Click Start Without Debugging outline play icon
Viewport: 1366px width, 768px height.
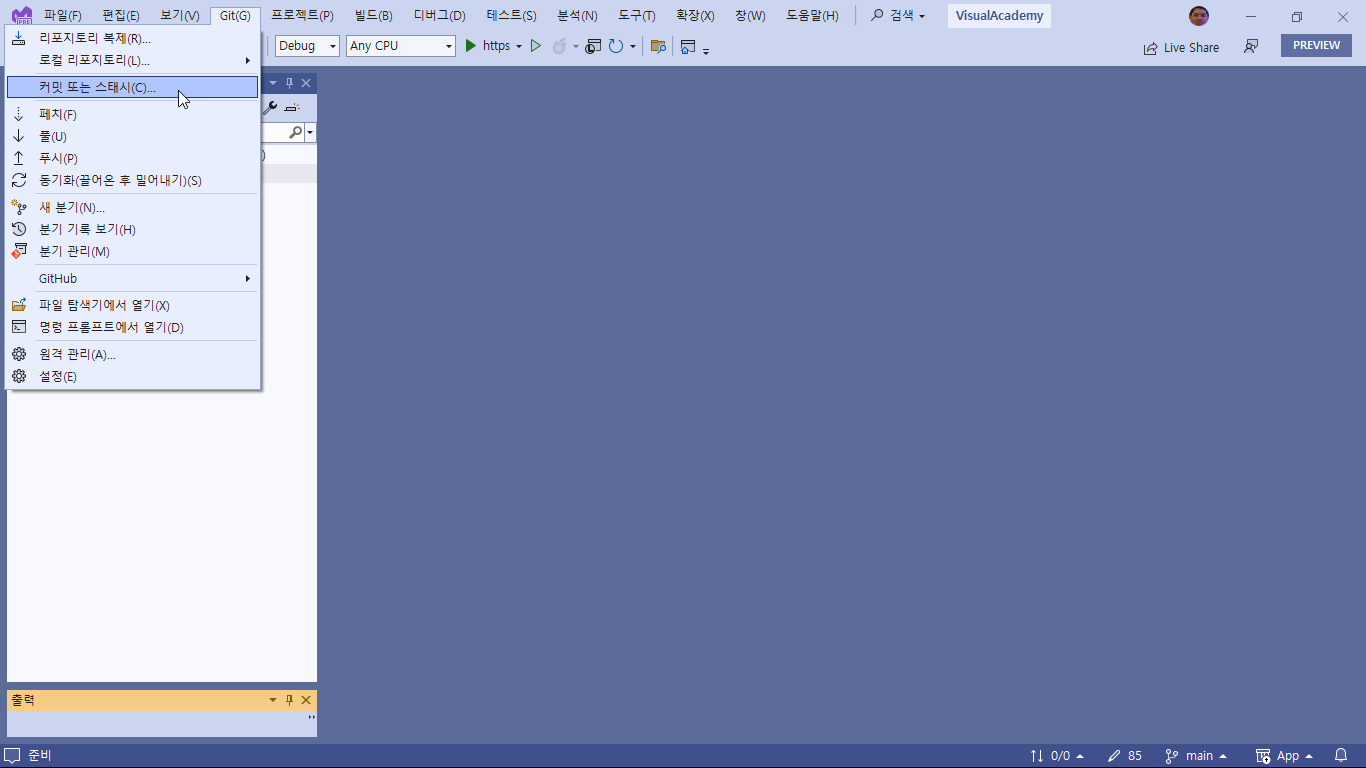click(536, 46)
